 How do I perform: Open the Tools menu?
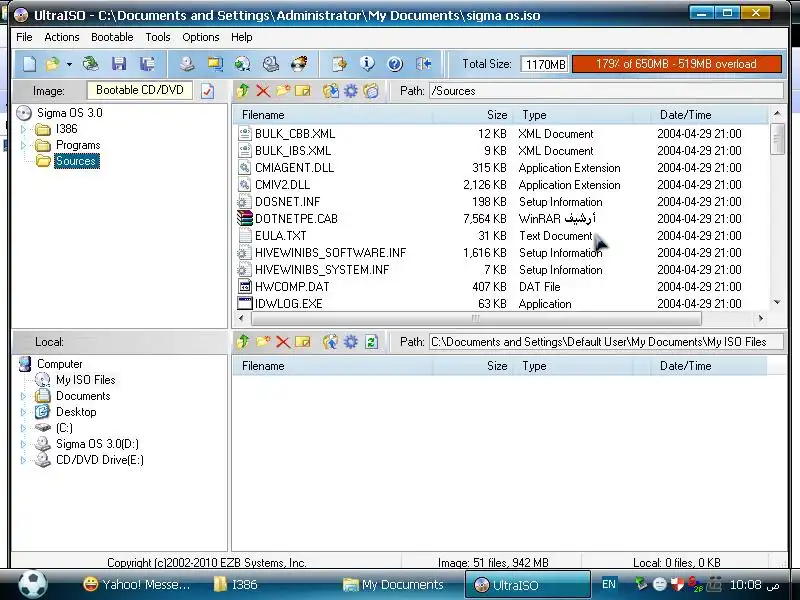coord(158,37)
